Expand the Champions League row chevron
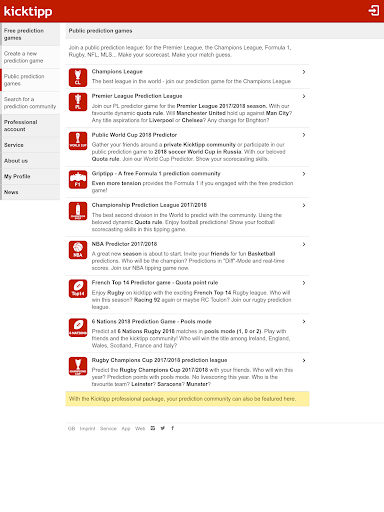This screenshot has height=512, width=384. coord(304,72)
